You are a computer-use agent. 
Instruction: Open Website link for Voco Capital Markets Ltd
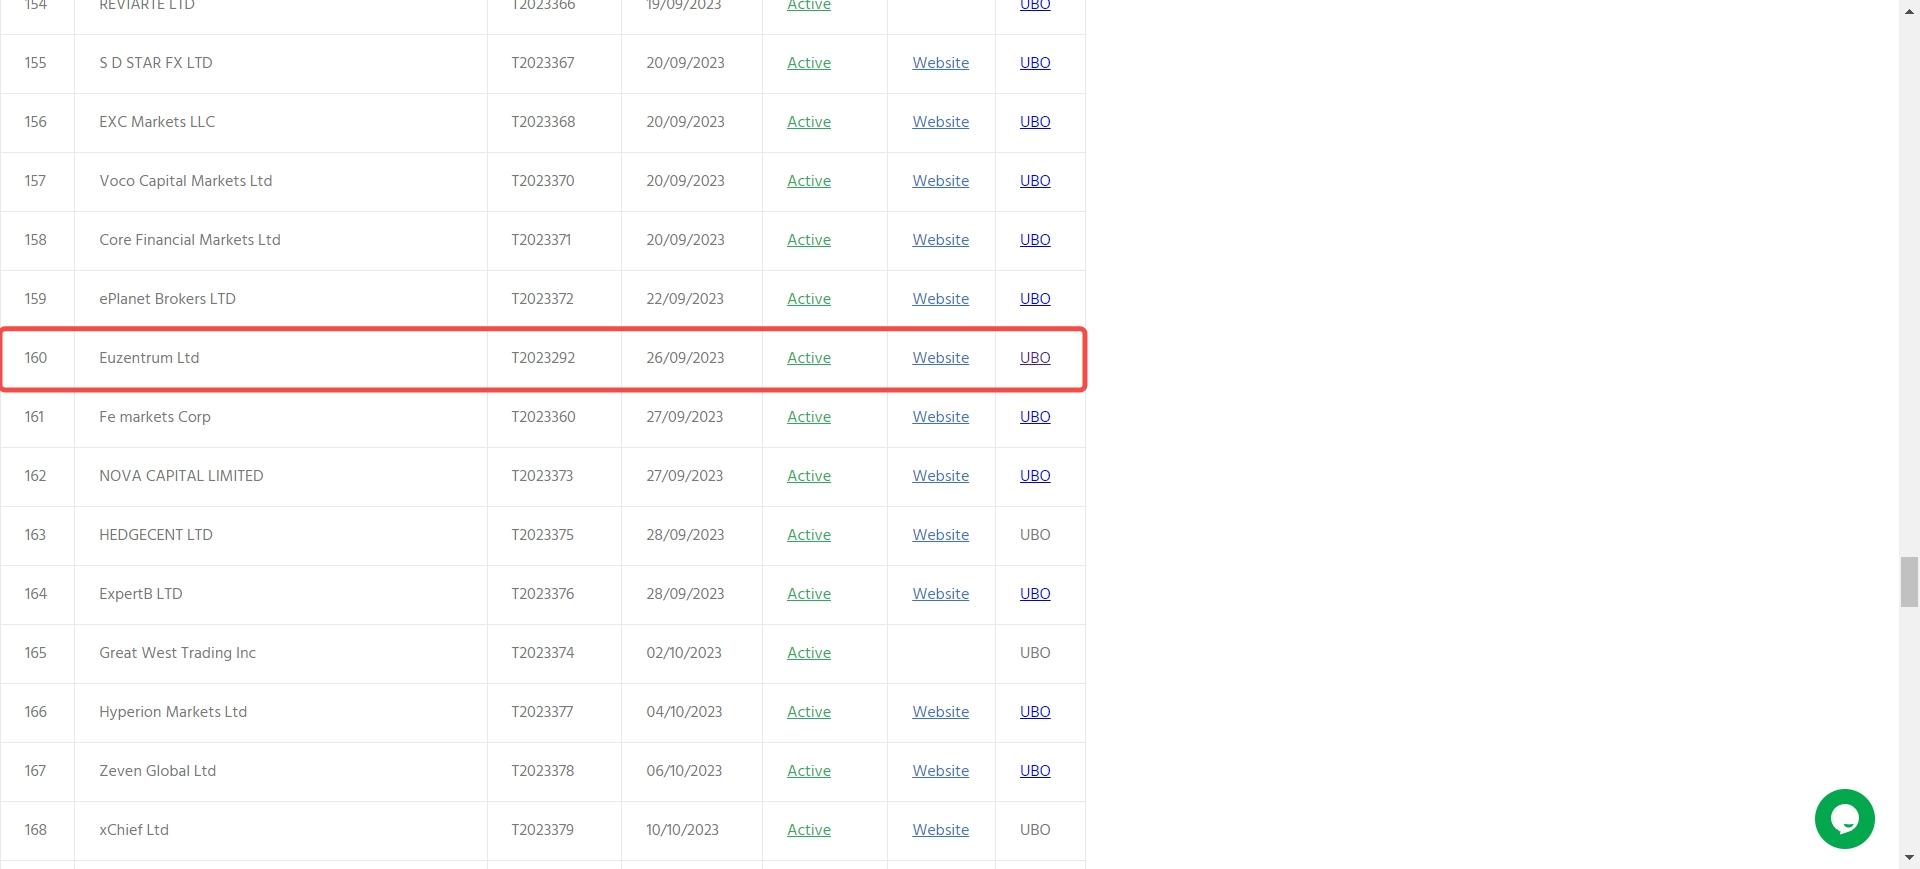940,181
